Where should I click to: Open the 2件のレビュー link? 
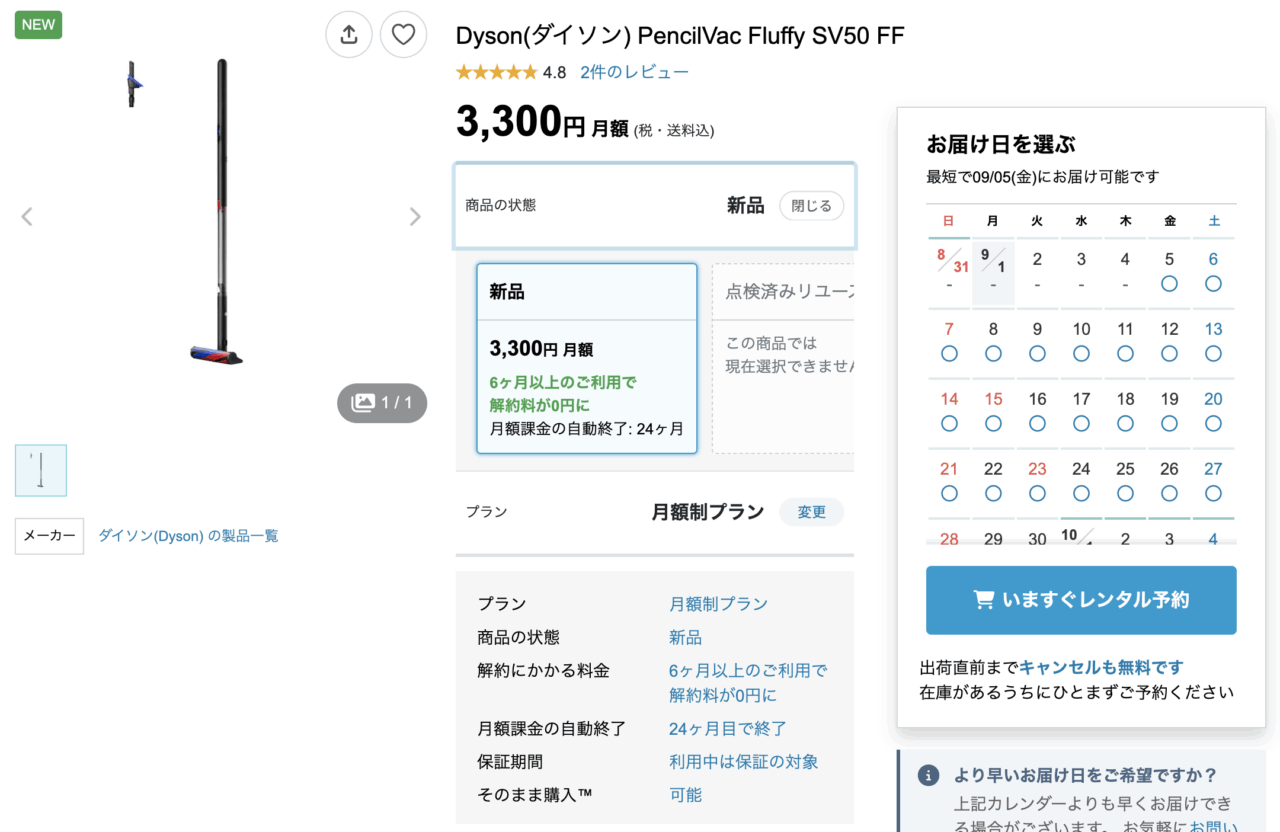click(x=634, y=72)
